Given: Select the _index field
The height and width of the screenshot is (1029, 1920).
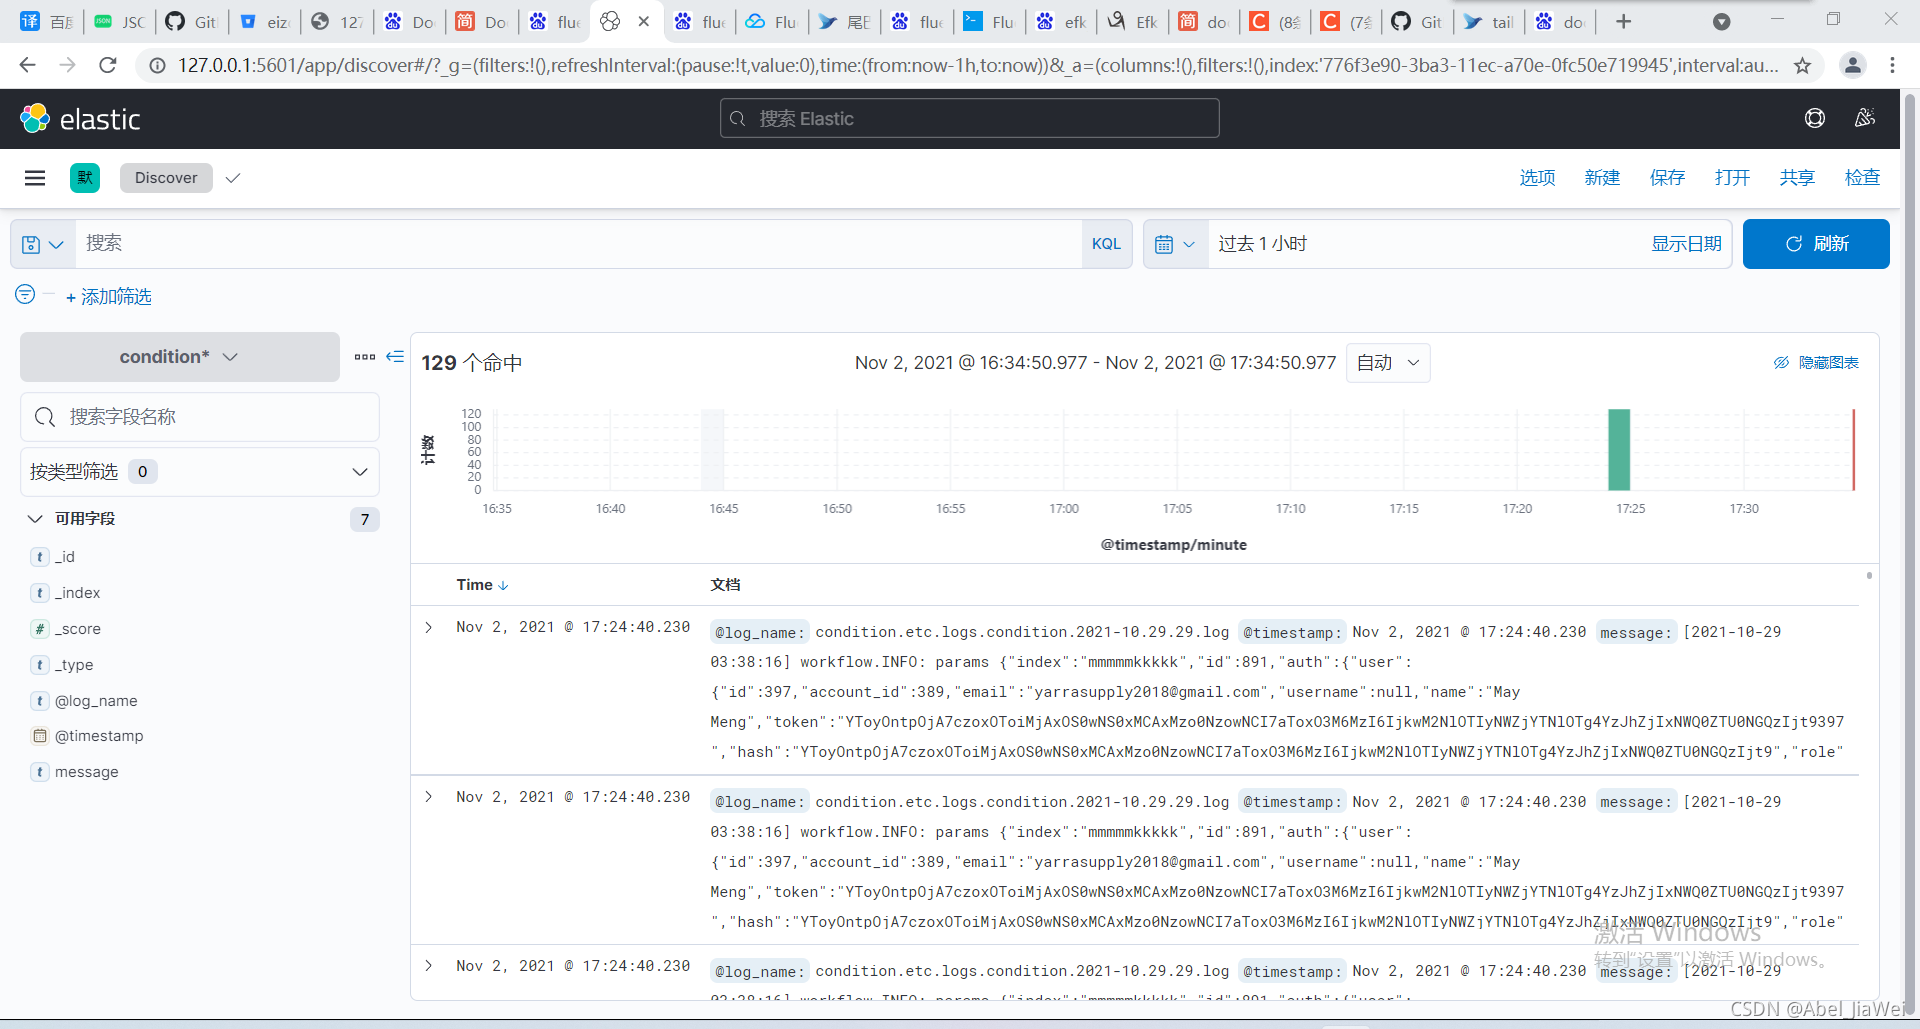Looking at the screenshot, I should pyautogui.click(x=78, y=593).
